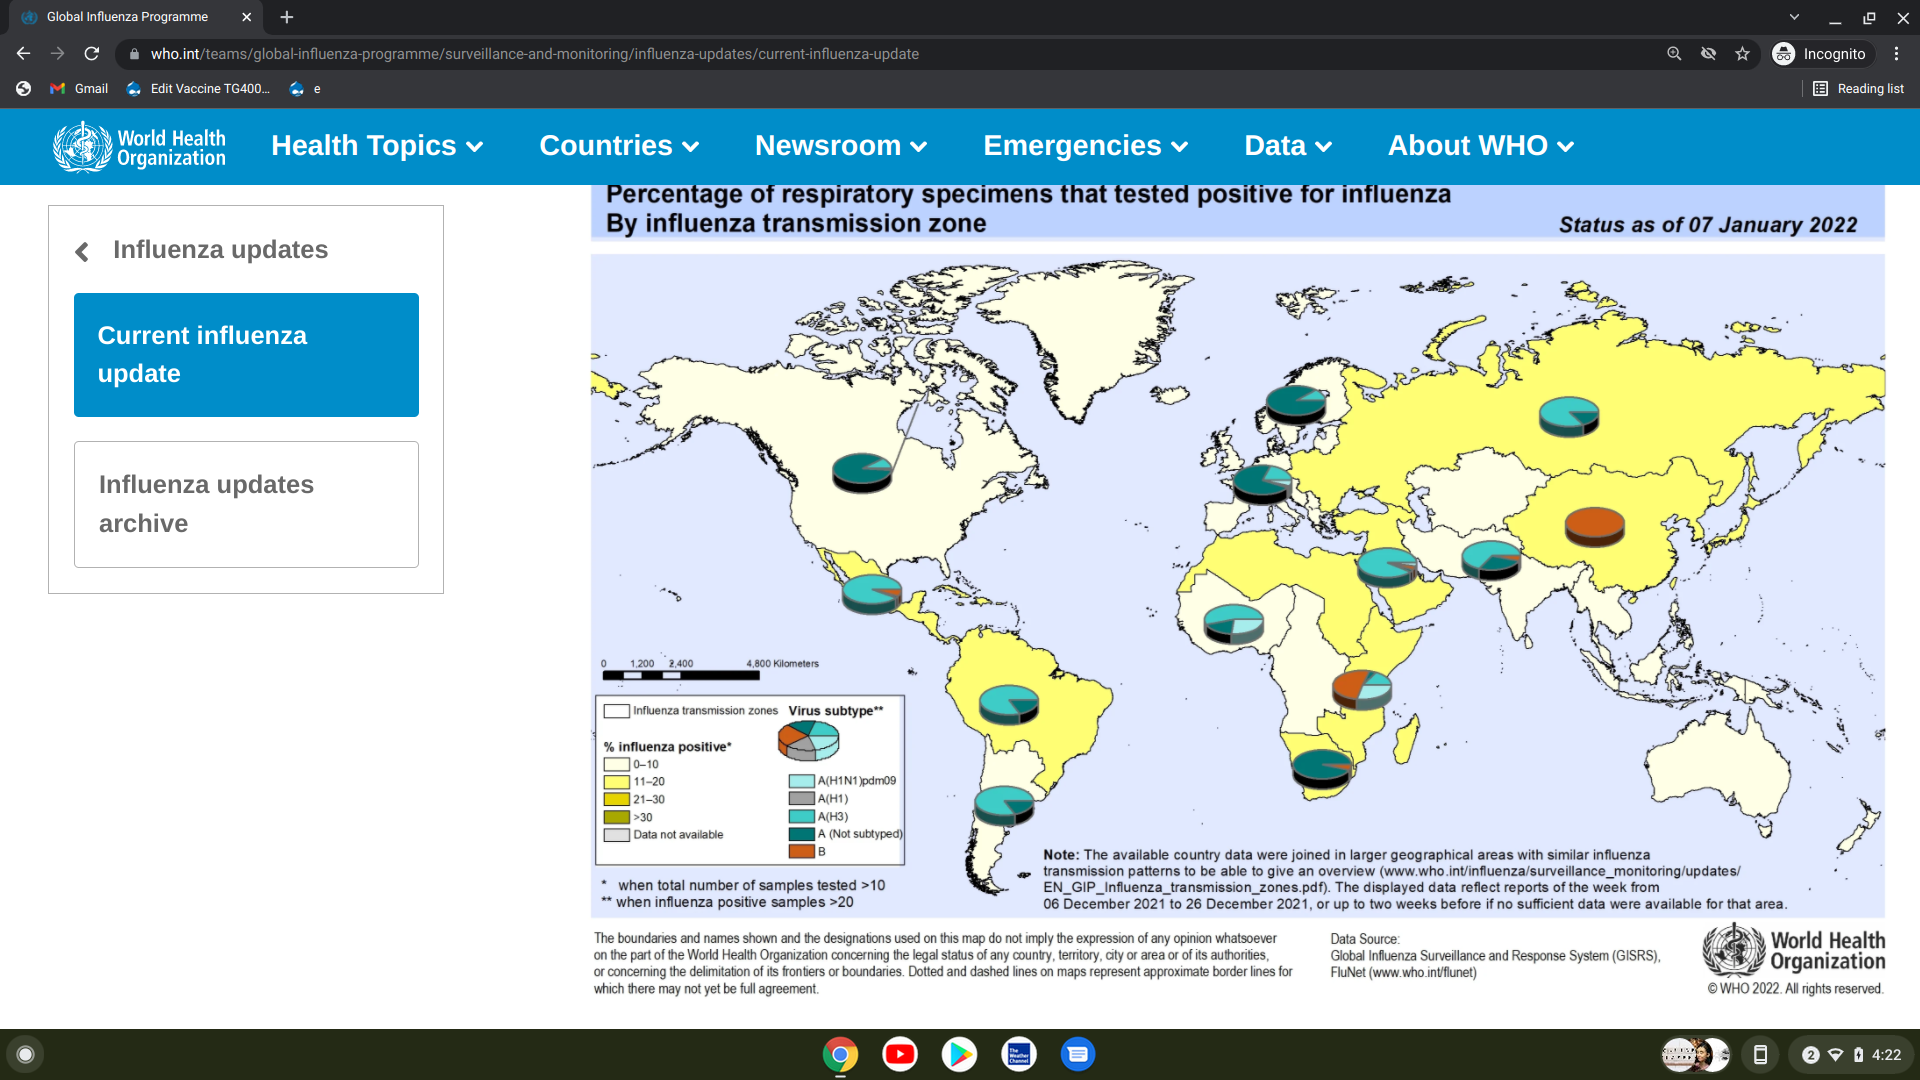This screenshot has width=1920, height=1080.
Task: Click the WHO logo in header
Action: [139, 147]
